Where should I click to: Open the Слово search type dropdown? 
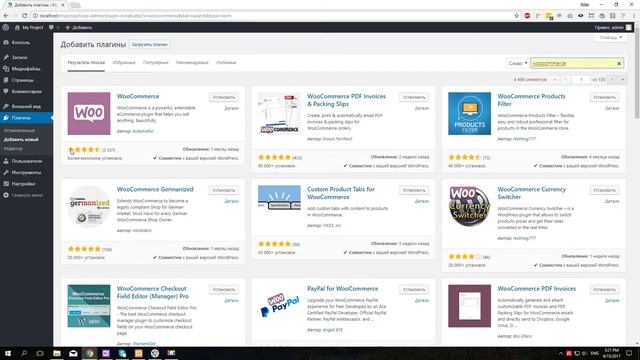point(517,63)
